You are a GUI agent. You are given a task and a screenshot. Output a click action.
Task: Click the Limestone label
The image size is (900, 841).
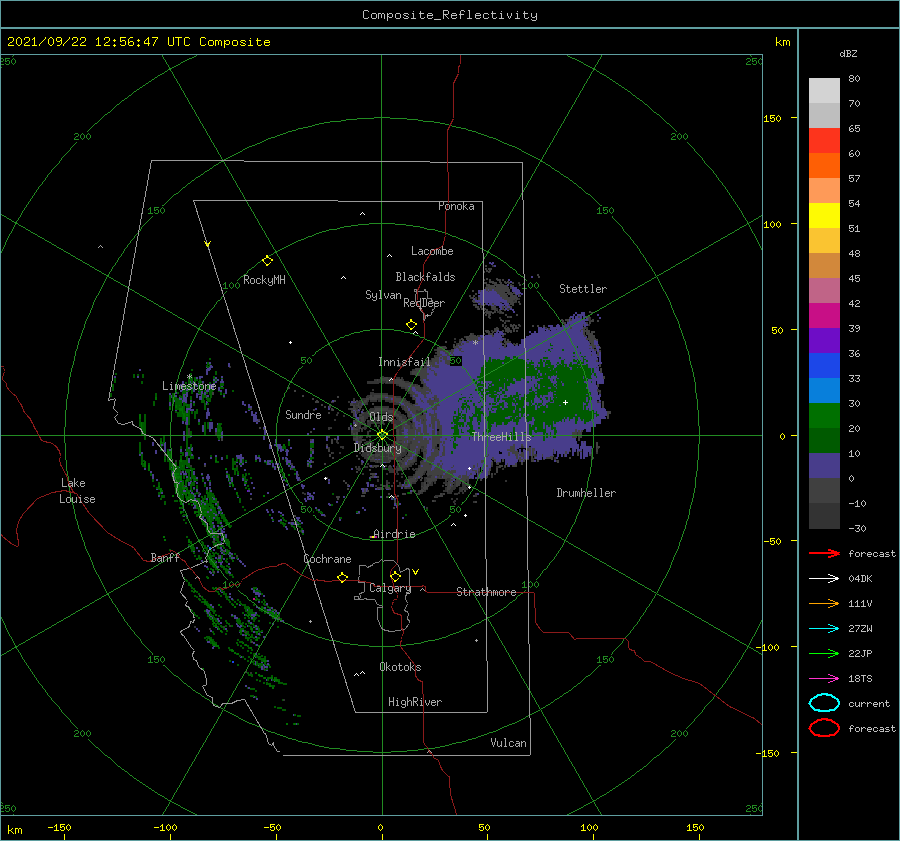coord(189,386)
